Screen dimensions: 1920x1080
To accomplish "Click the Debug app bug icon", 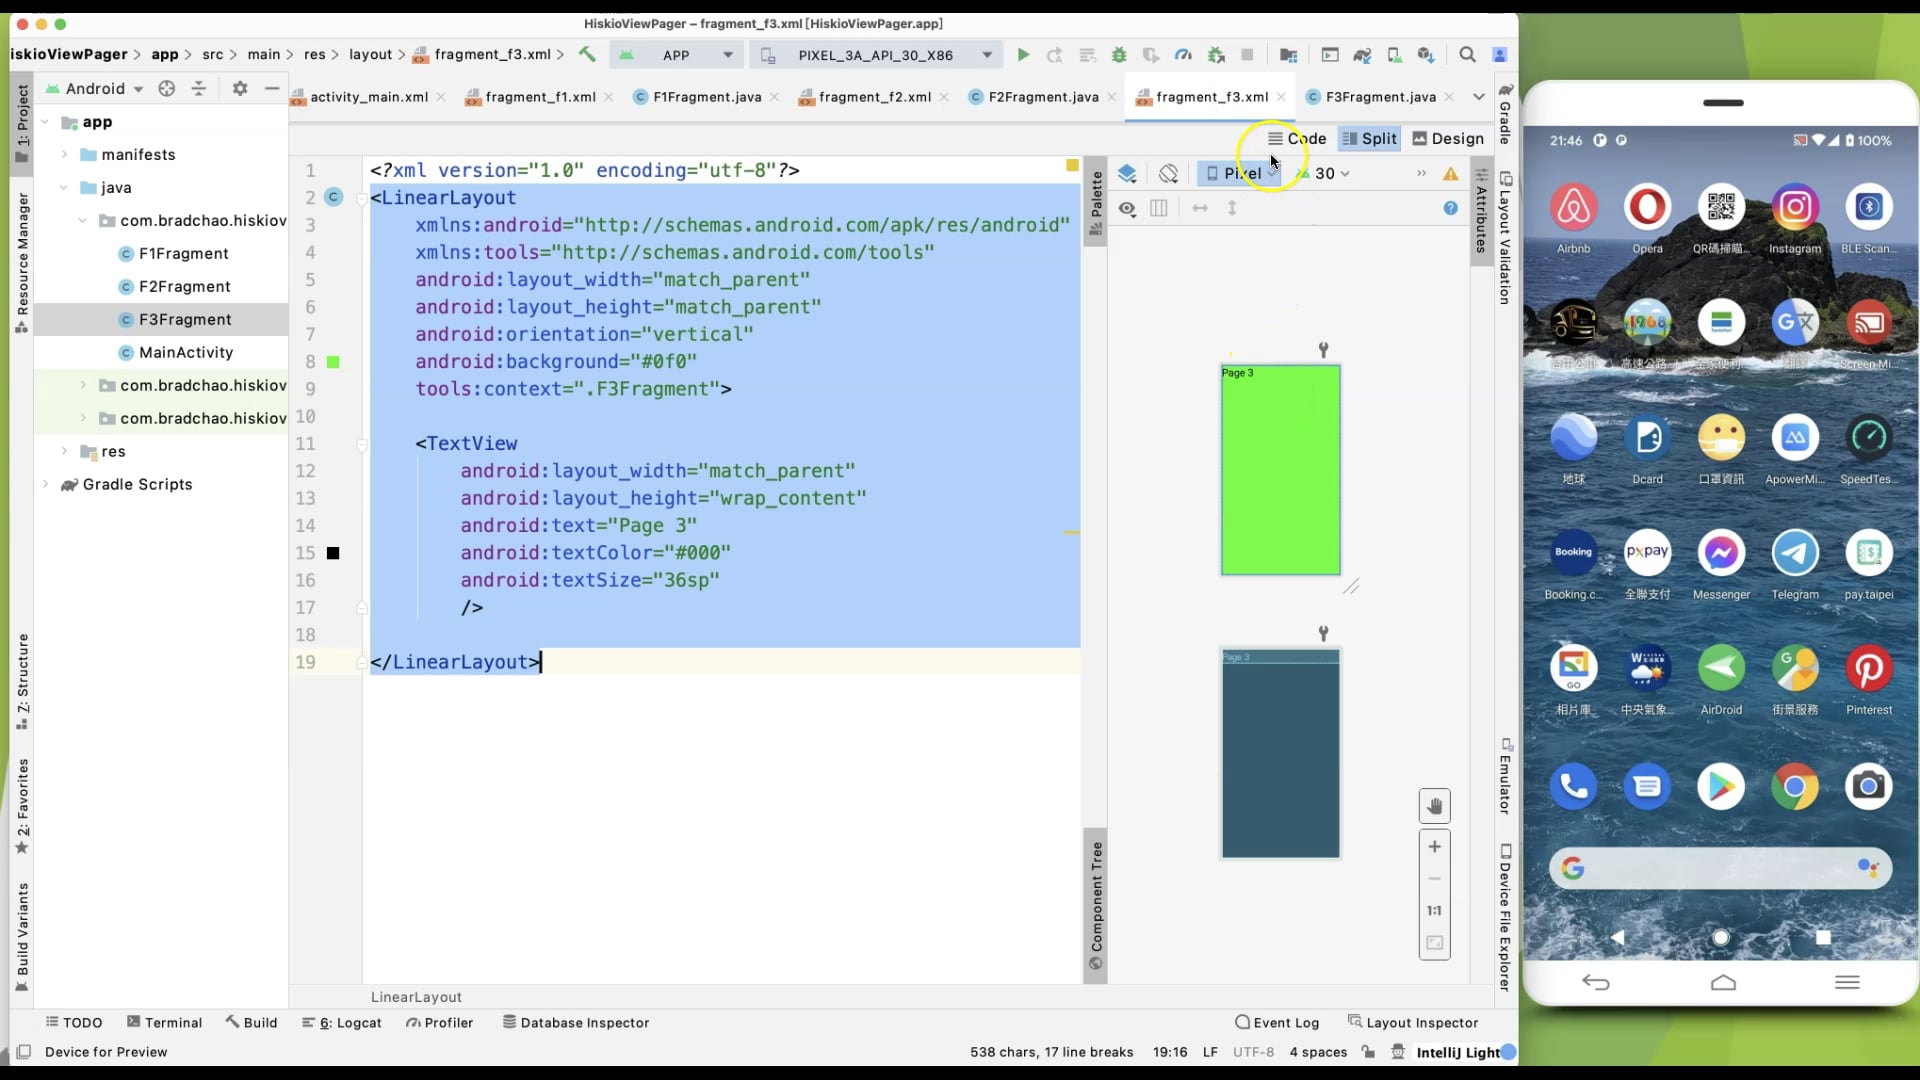I will (1119, 55).
